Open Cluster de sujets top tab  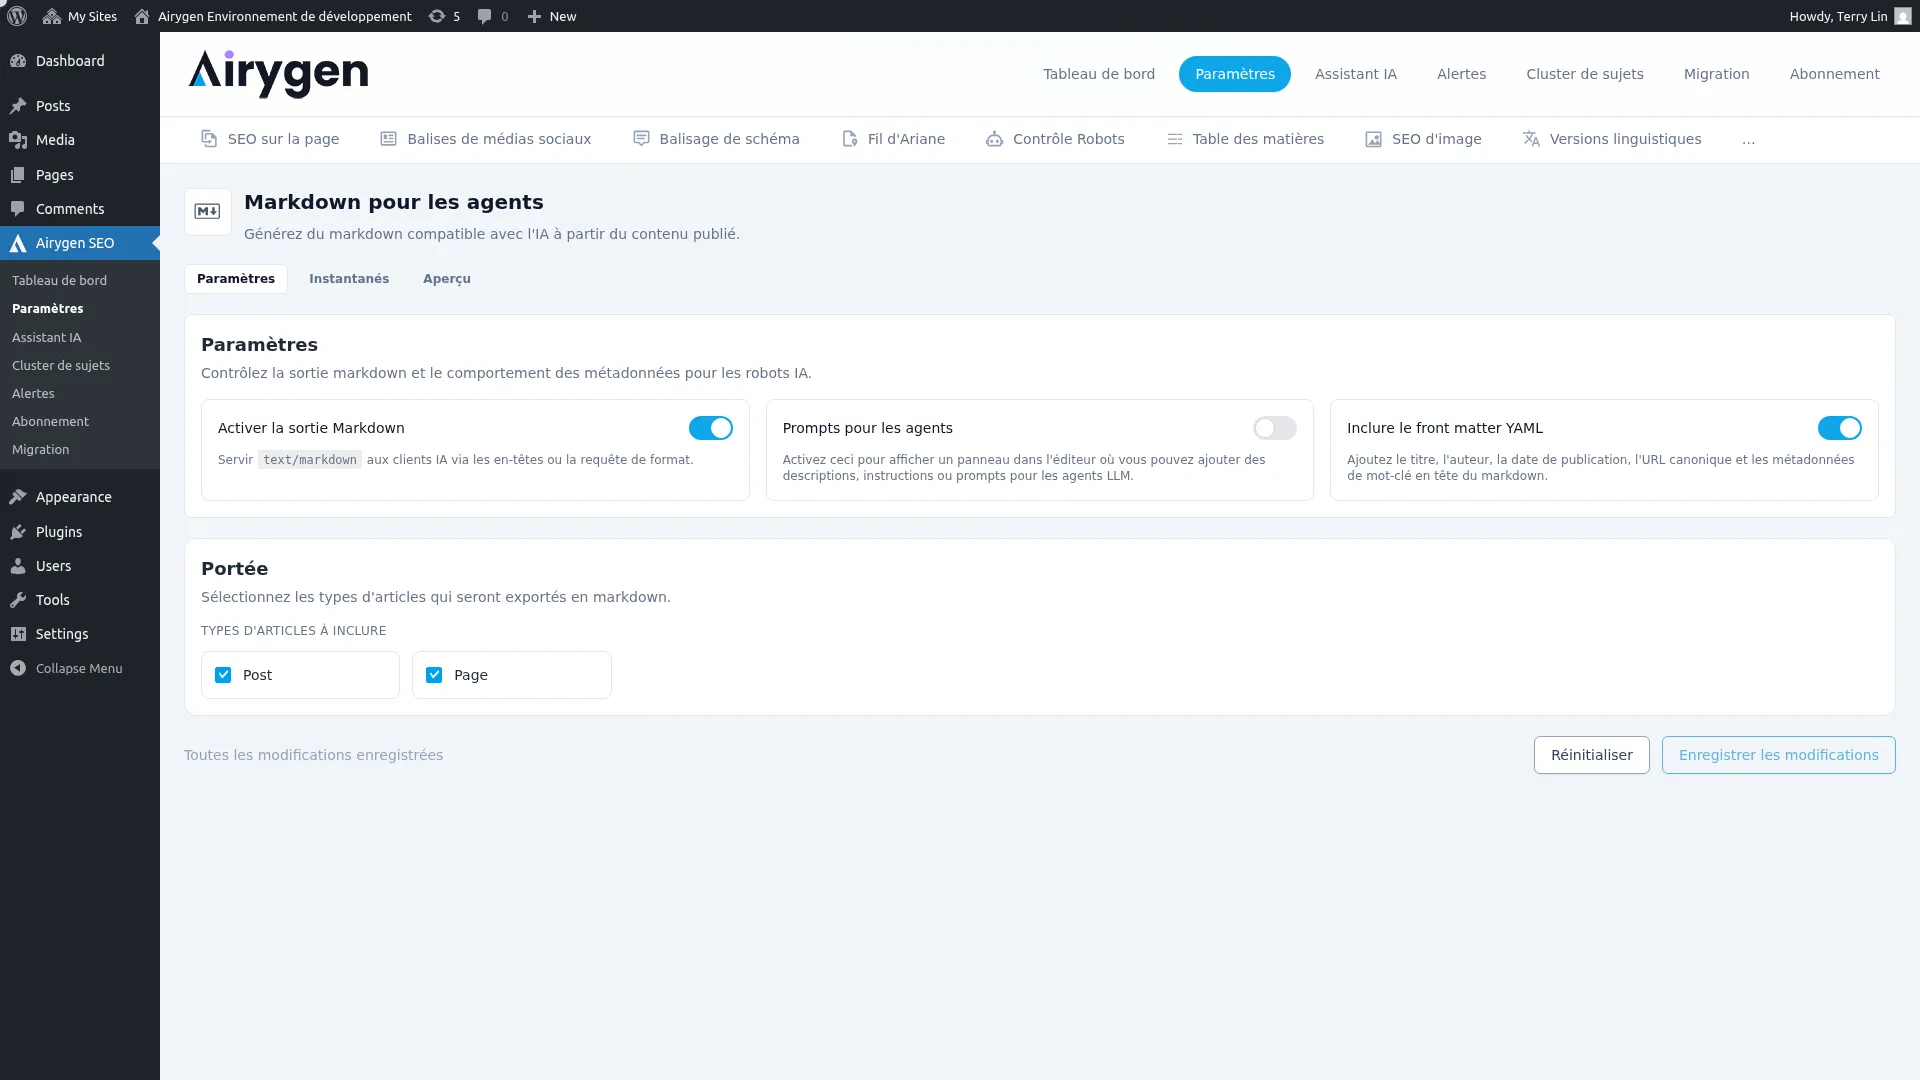[1585, 74]
